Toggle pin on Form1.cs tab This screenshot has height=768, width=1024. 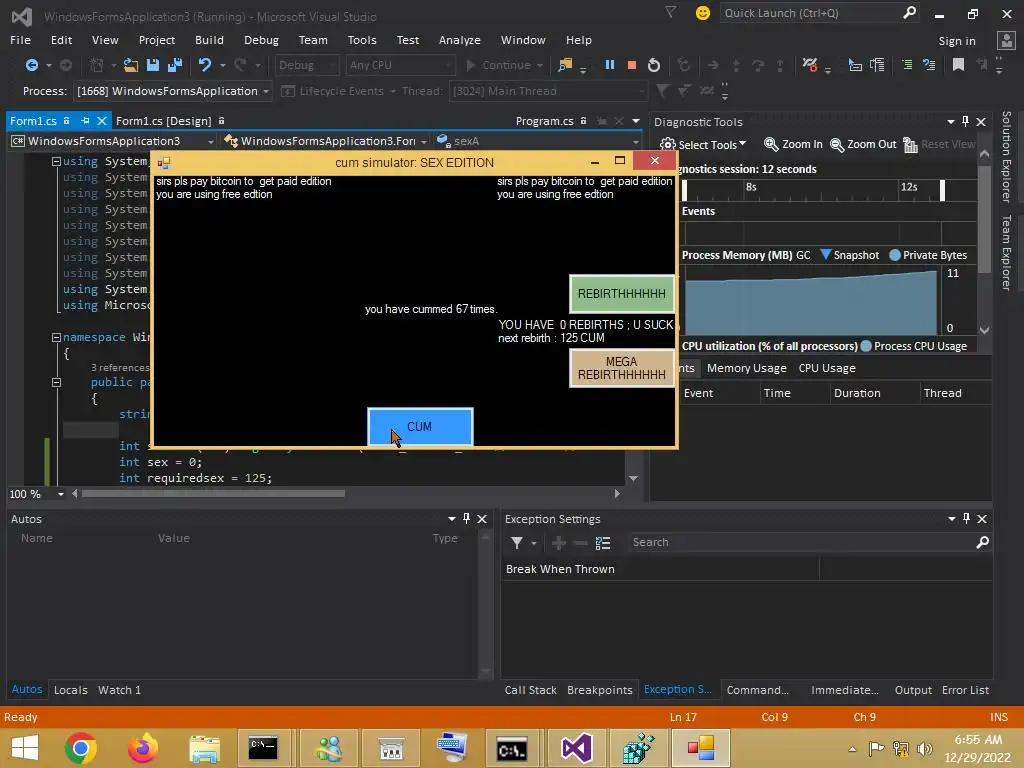[86, 121]
